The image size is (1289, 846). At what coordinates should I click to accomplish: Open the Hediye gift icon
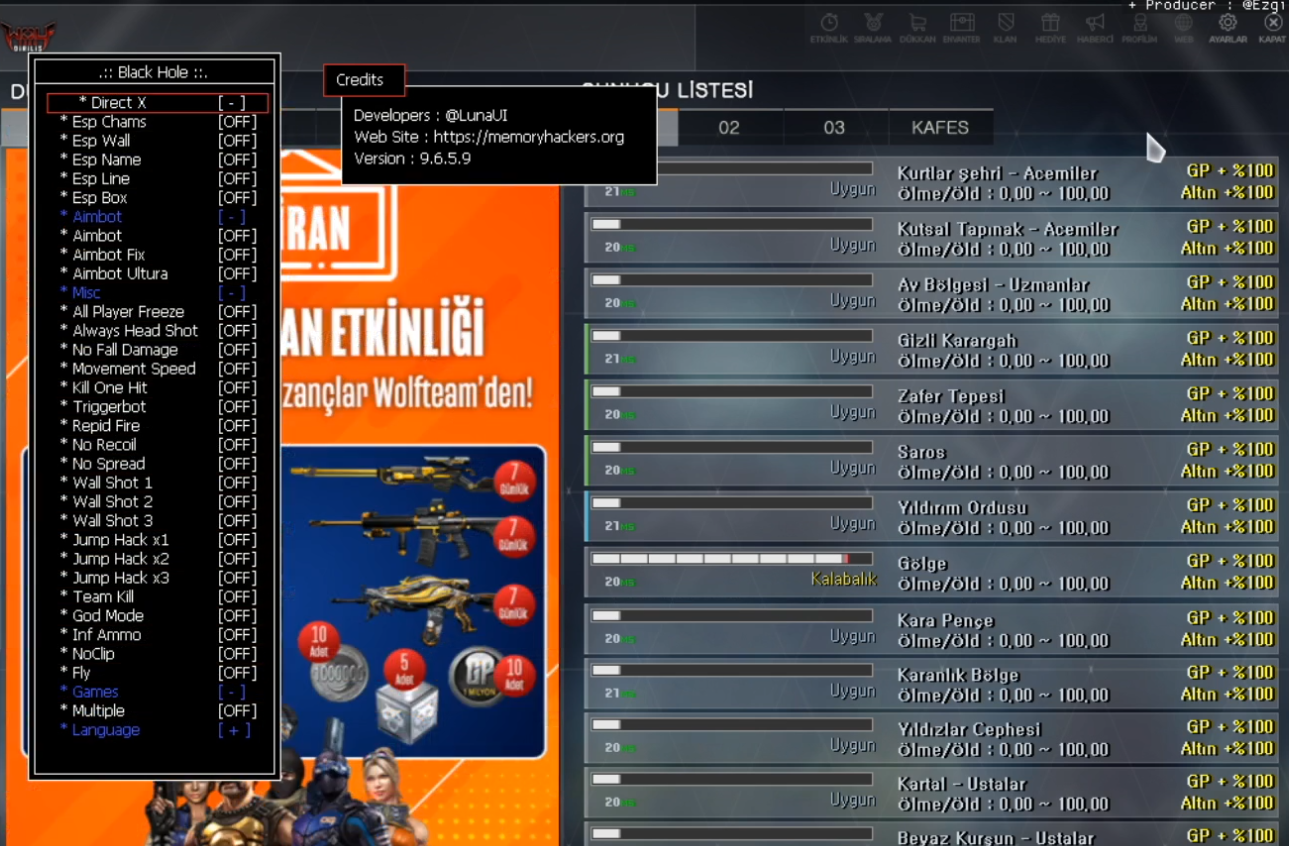(x=1049, y=25)
